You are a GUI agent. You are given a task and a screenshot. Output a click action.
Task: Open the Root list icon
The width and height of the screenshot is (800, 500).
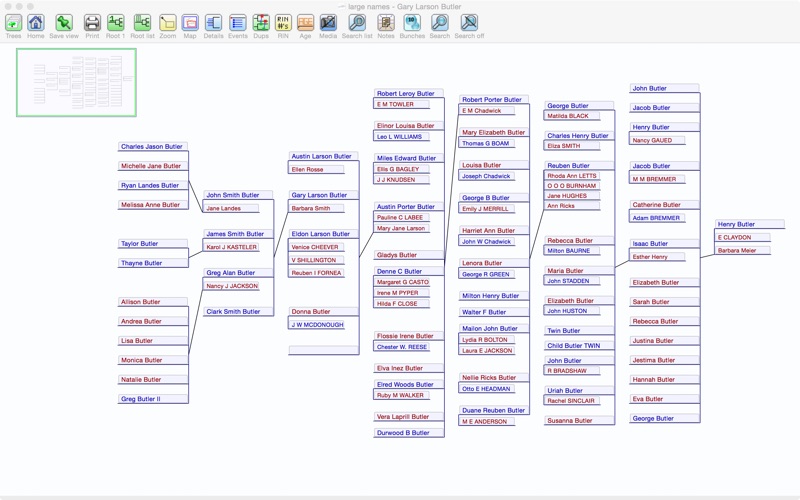click(143, 23)
